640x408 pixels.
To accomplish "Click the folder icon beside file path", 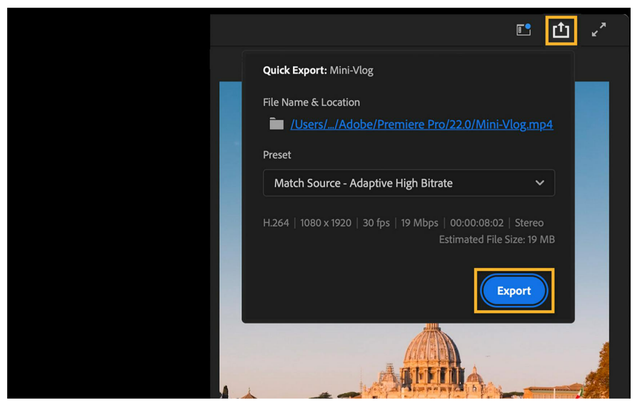I will click(x=276, y=124).
